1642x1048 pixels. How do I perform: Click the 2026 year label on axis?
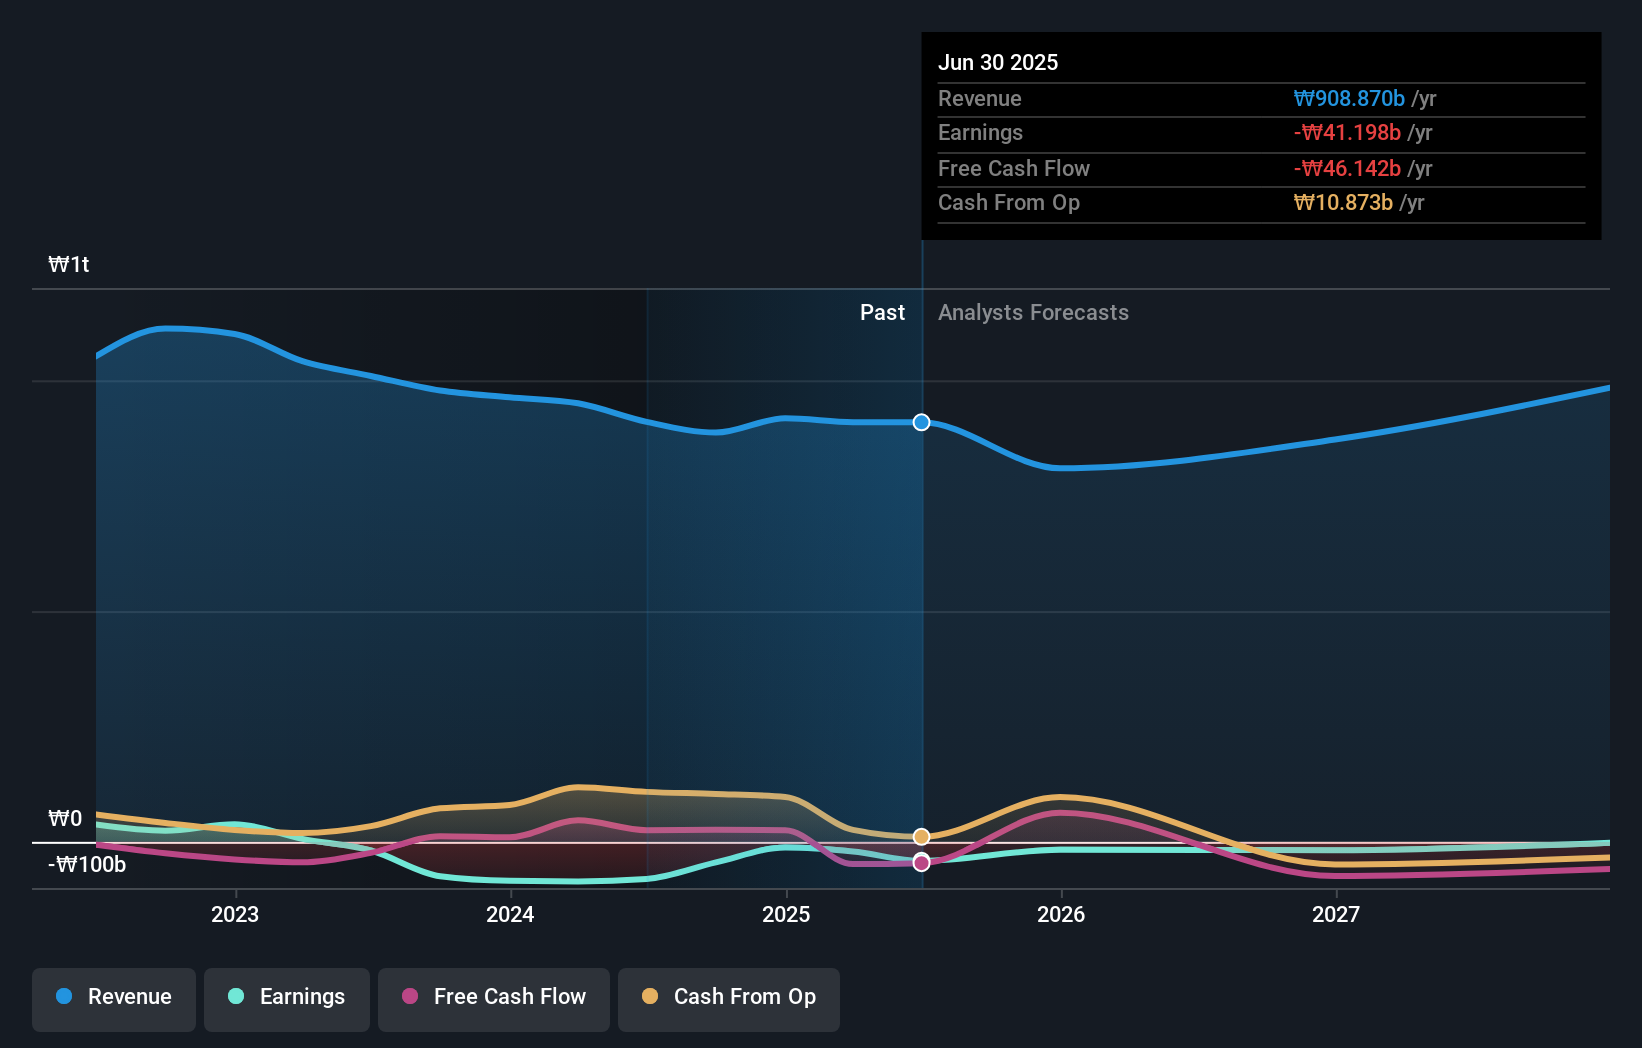tap(1063, 913)
